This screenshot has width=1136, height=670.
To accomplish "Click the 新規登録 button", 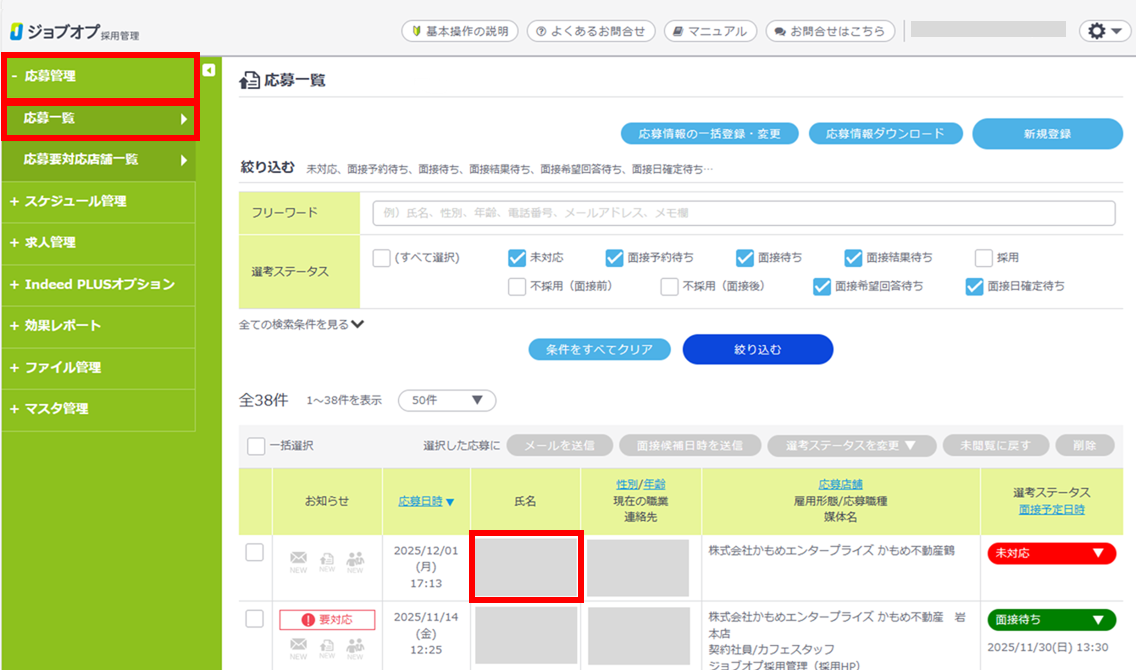I will [x=1046, y=133].
